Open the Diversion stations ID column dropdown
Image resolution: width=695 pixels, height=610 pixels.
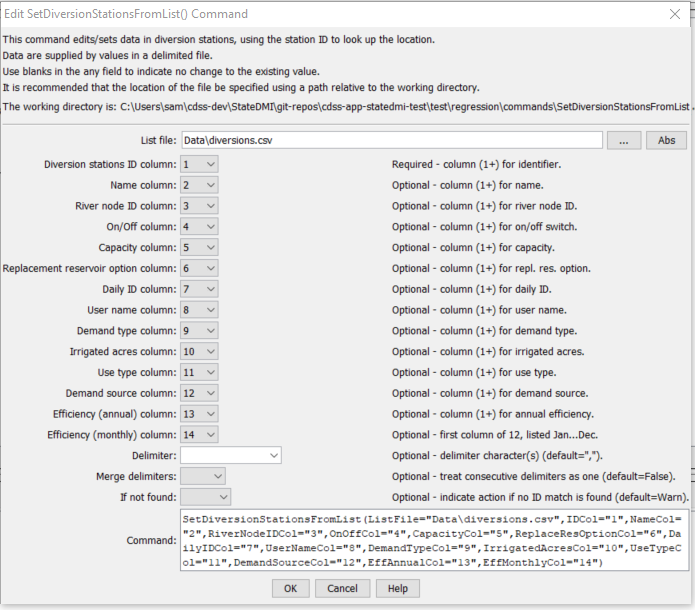pyautogui.click(x=199, y=164)
